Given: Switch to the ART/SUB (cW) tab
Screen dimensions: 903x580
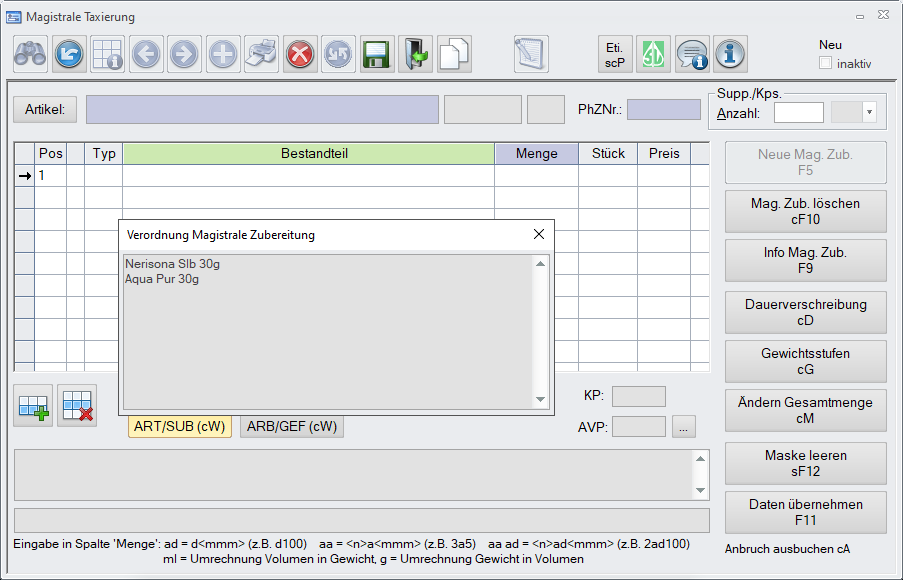Looking at the screenshot, I should (180, 427).
